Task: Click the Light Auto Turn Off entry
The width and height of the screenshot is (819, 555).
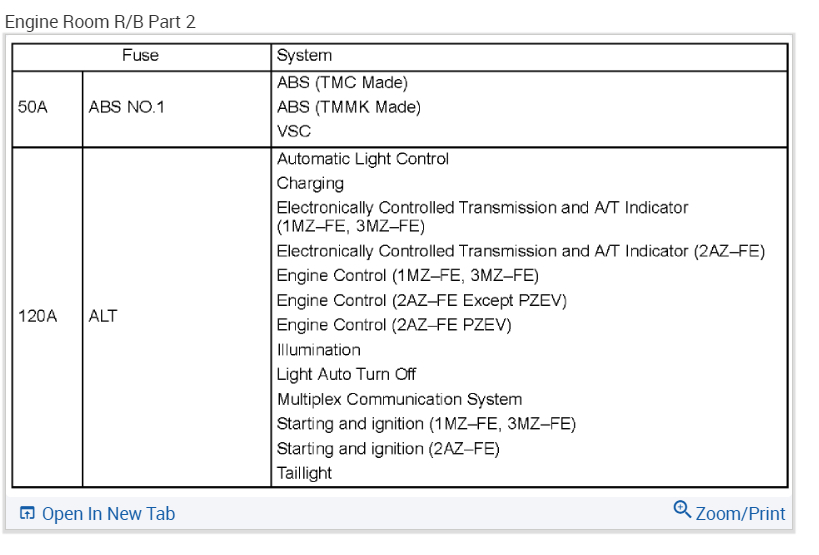Action: pyautogui.click(x=346, y=374)
